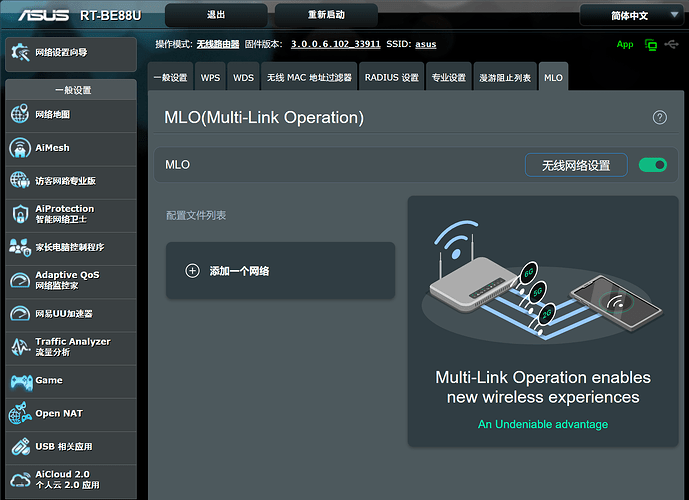Open the MLO help question mark icon
Screen dimensions: 689x500
(659, 117)
